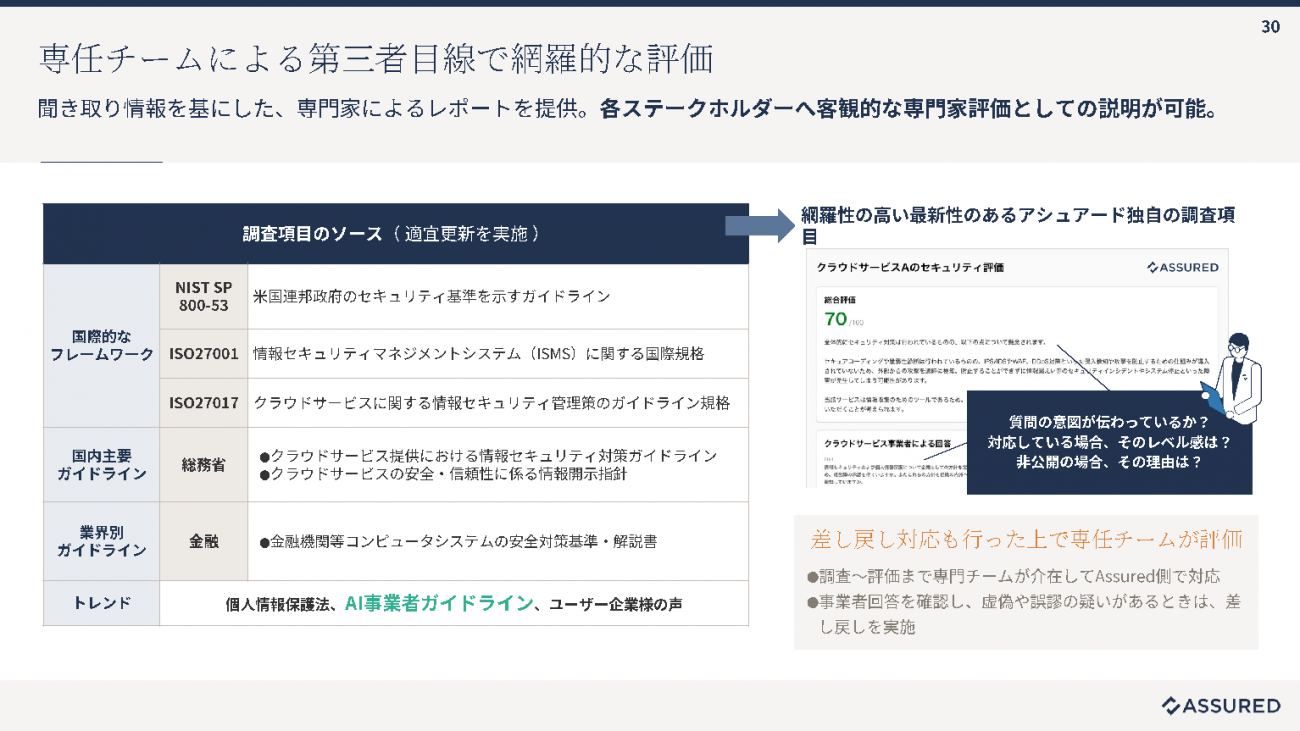Viewport: 1300px width, 731px height.
Task: Click the green AI事業者ガイドライン text
Action: 438,603
